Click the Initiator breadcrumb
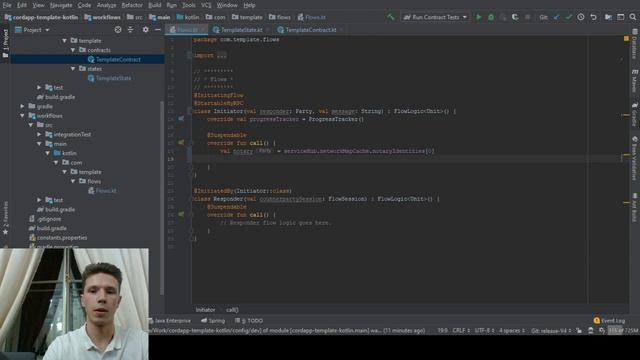640x360 pixels. (x=205, y=310)
